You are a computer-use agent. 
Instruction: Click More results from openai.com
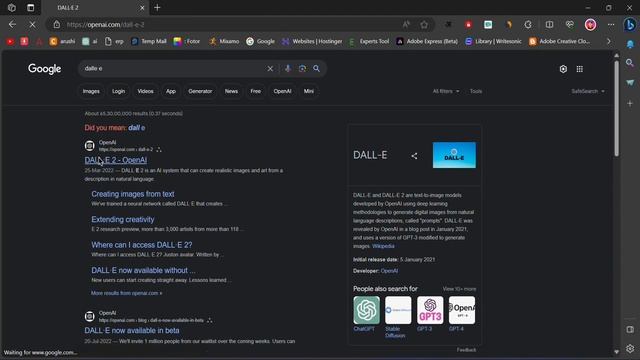click(127, 293)
